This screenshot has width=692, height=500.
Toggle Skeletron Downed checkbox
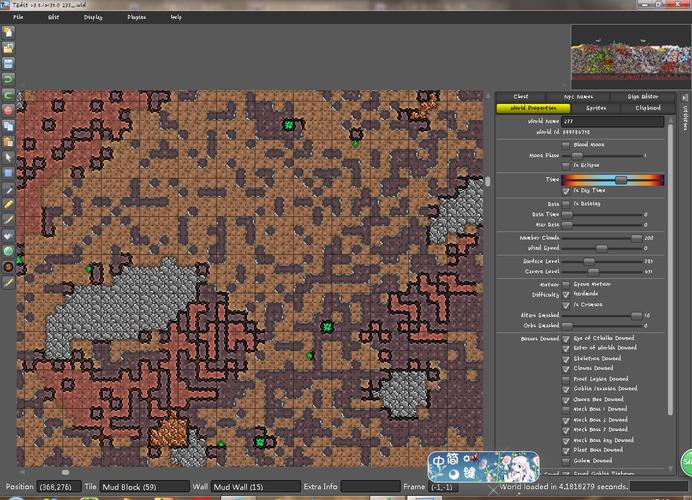566,359
